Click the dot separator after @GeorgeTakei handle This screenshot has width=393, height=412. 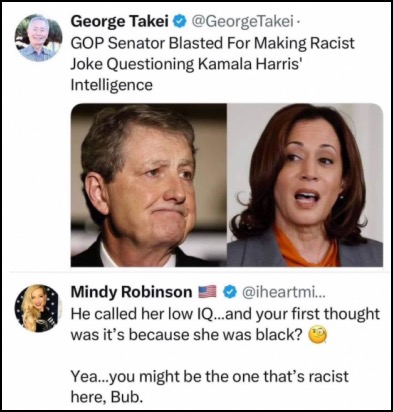tap(298, 23)
